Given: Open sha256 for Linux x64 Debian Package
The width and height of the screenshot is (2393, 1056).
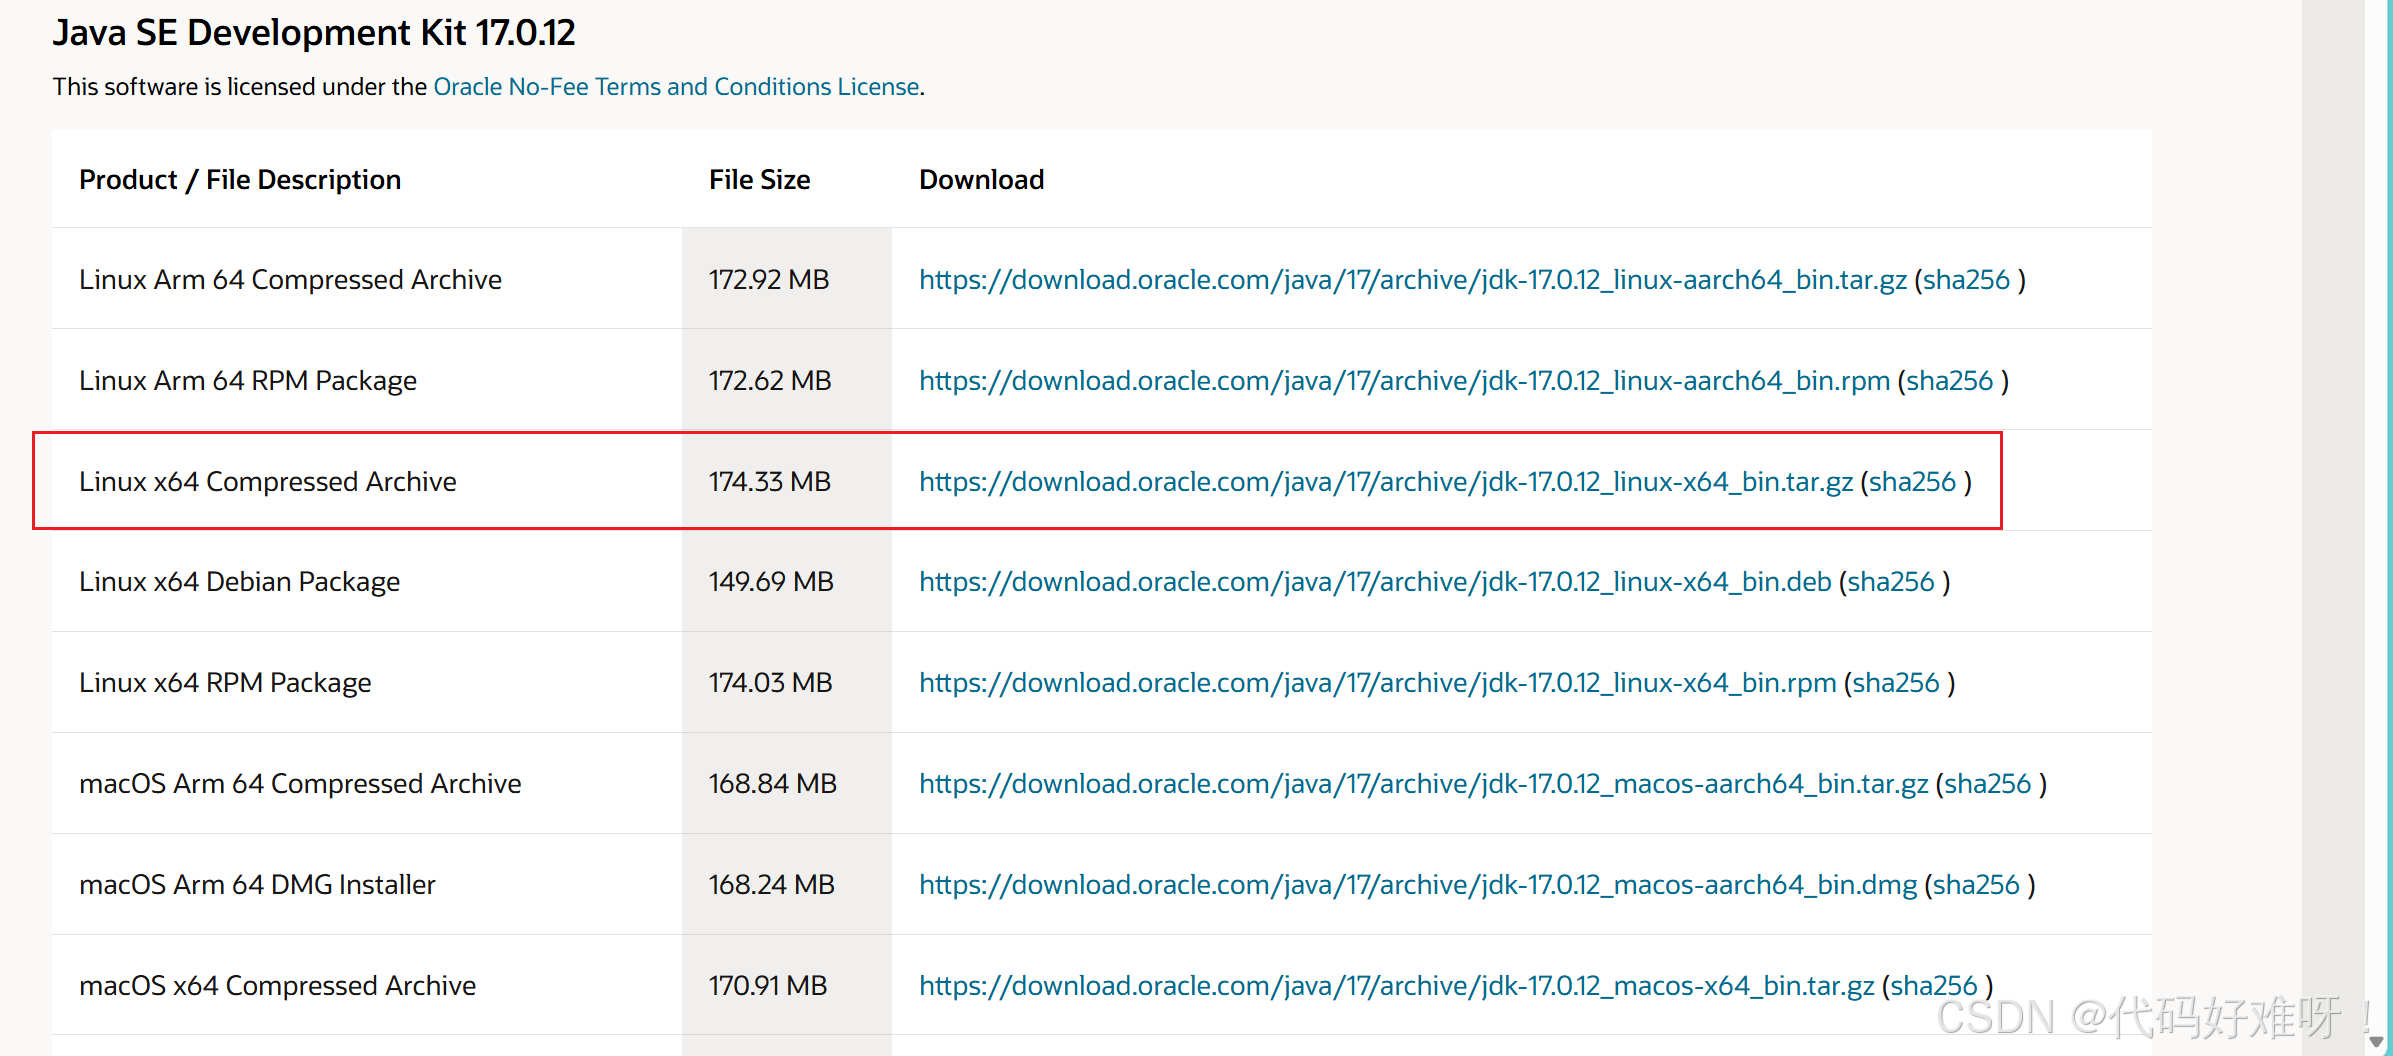Looking at the screenshot, I should [x=1891, y=582].
